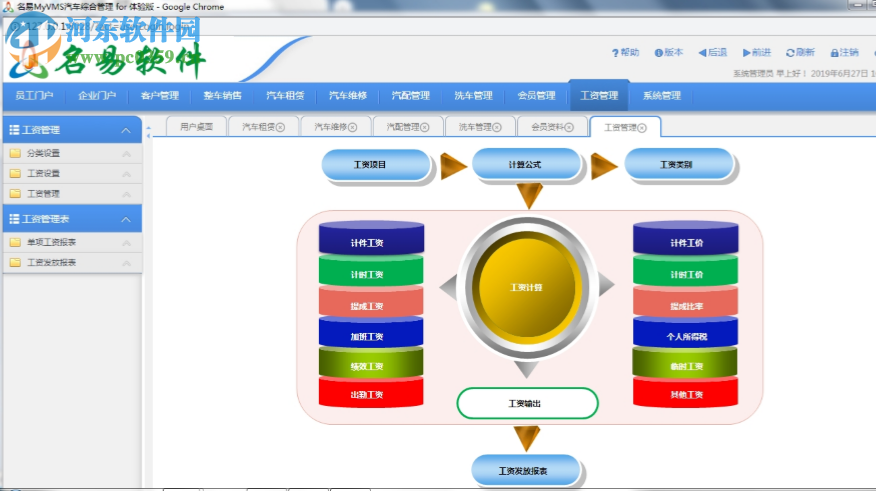Select the 提成比率 block
The image size is (876, 497).
point(685,303)
